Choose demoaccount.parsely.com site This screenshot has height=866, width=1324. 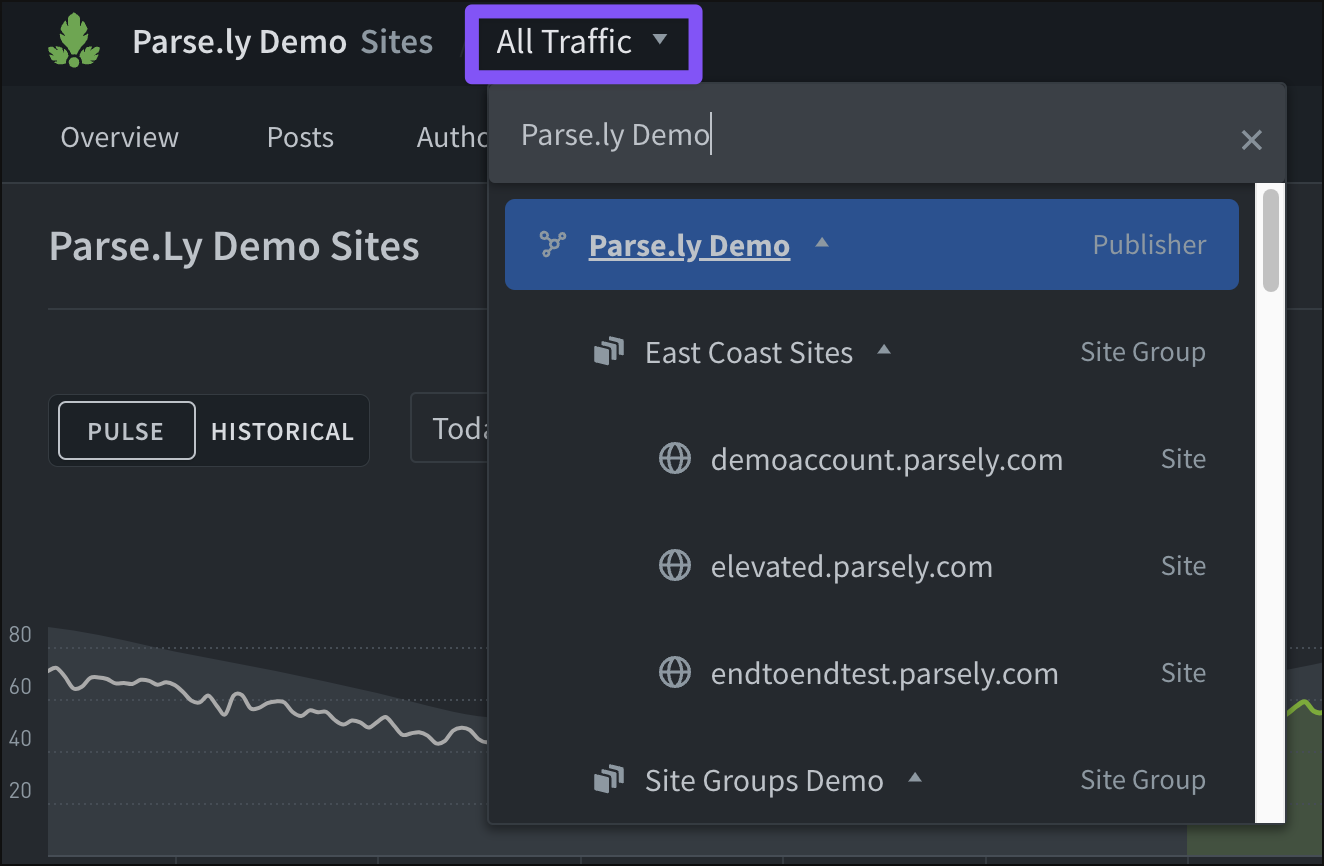tap(887, 459)
